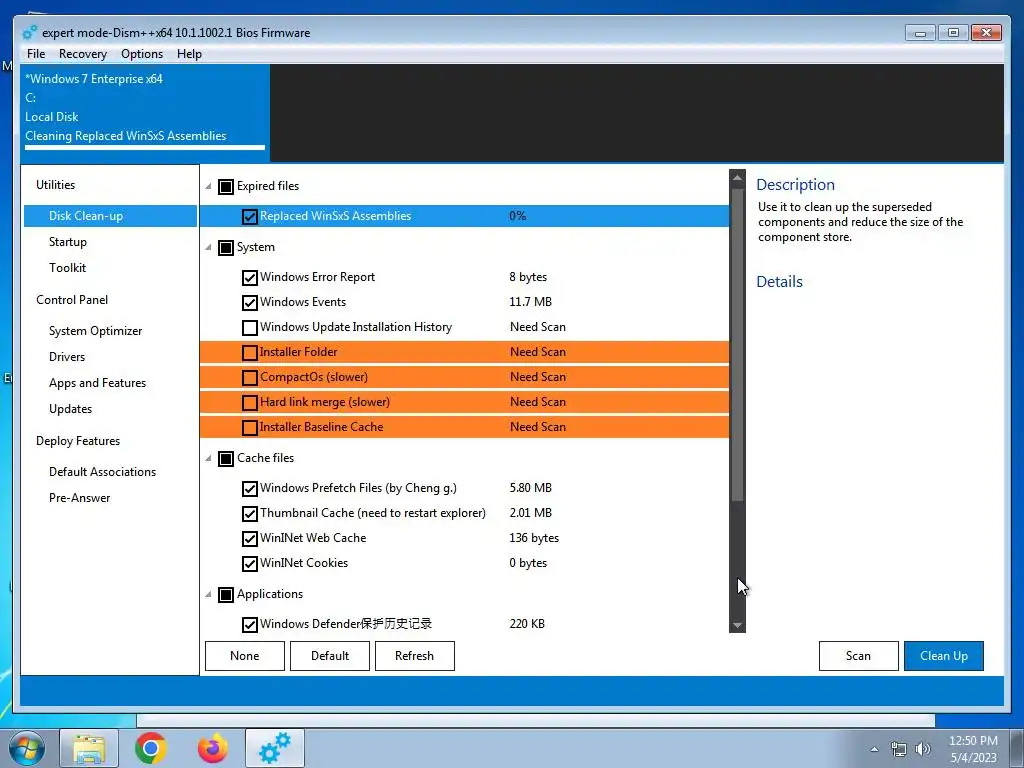1024x768 pixels.
Task: Enable Installer Baseline Cache checkbox
Action: point(249,428)
